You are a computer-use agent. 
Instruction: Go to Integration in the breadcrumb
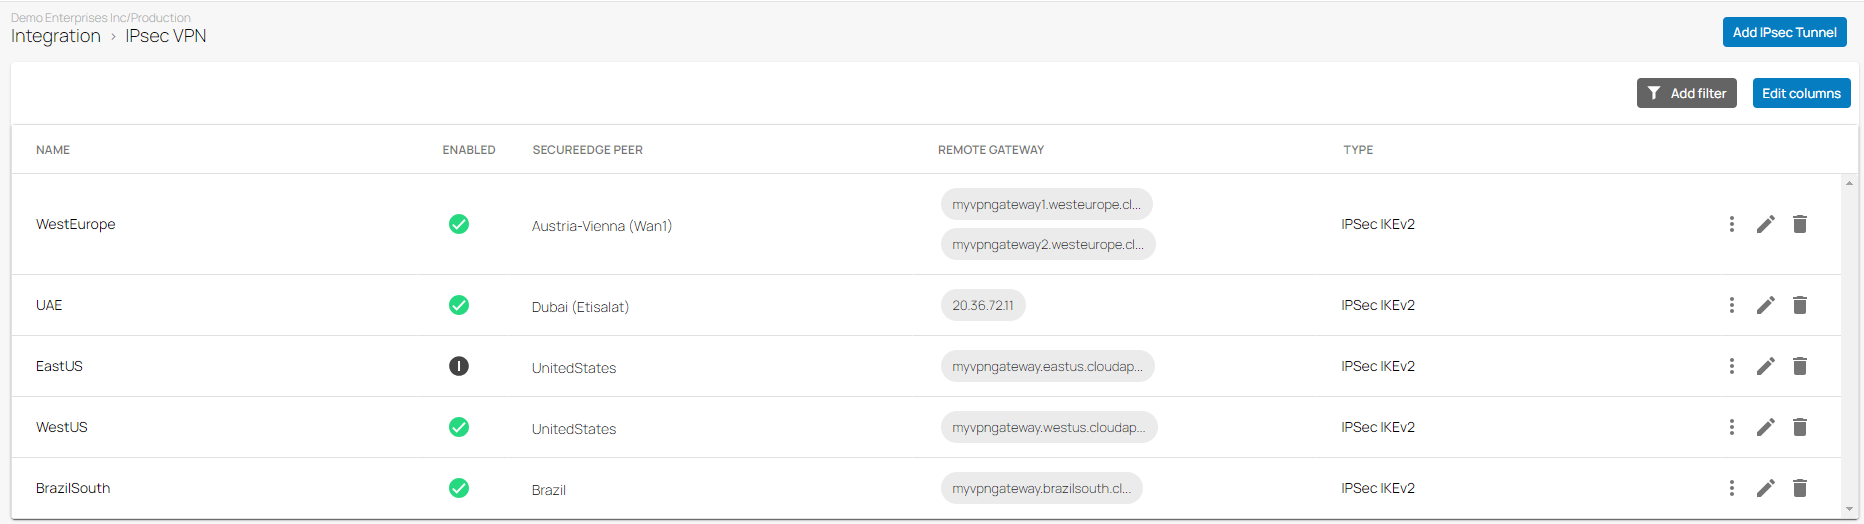click(56, 36)
